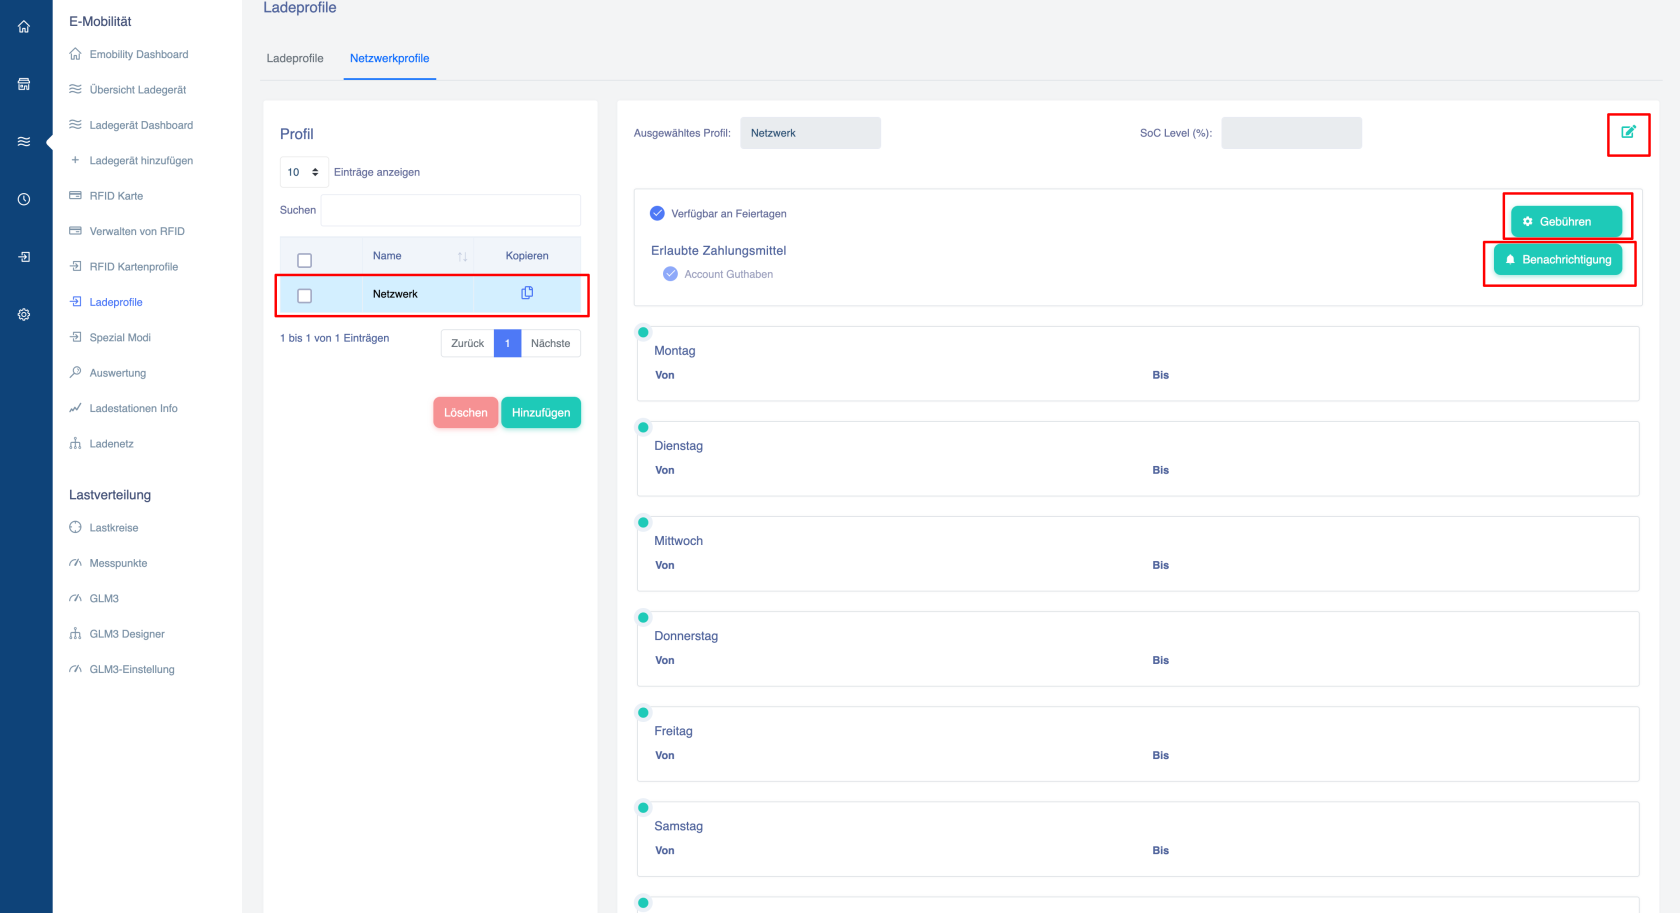Open RFID Kartenprofile in sidebar menu

[x=133, y=267]
